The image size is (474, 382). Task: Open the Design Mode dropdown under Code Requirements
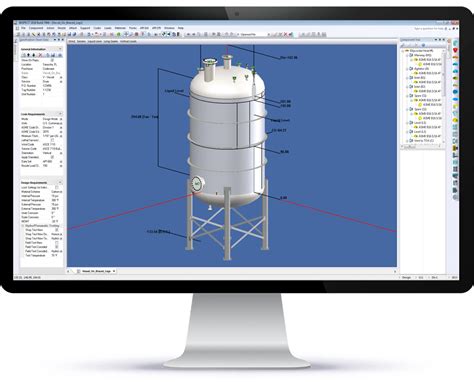(61, 119)
